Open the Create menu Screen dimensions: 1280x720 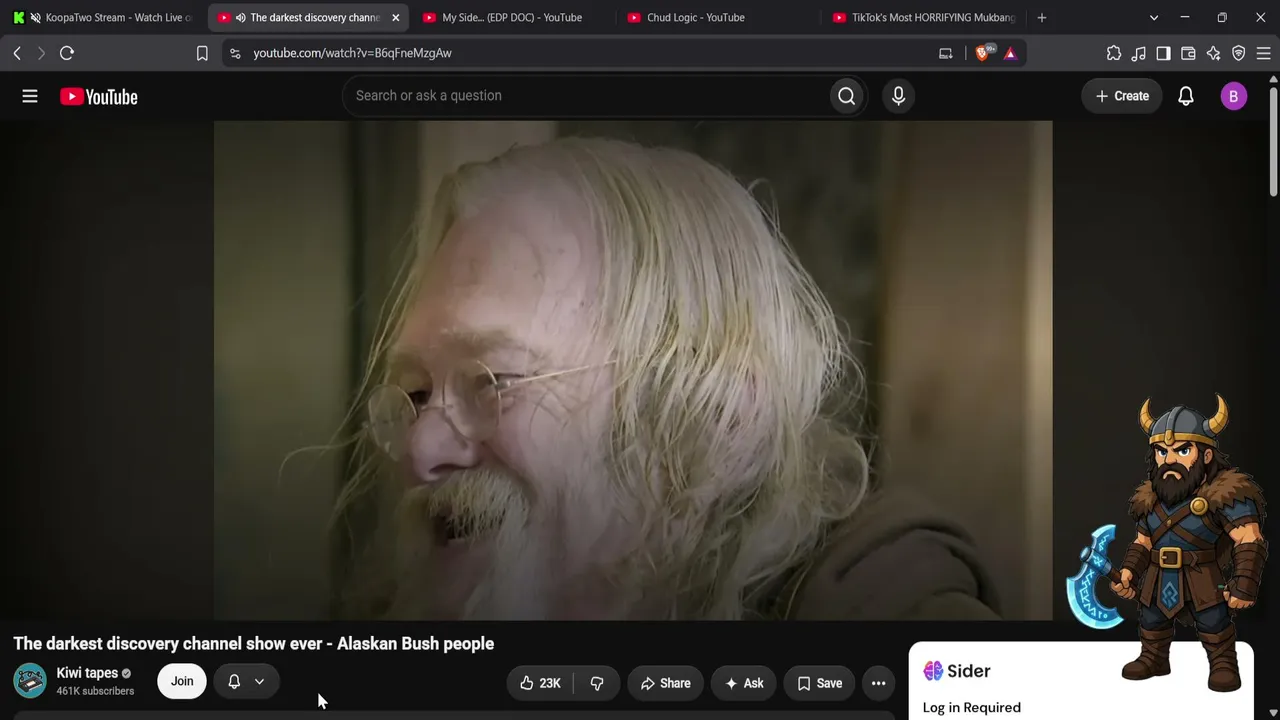(x=1122, y=96)
